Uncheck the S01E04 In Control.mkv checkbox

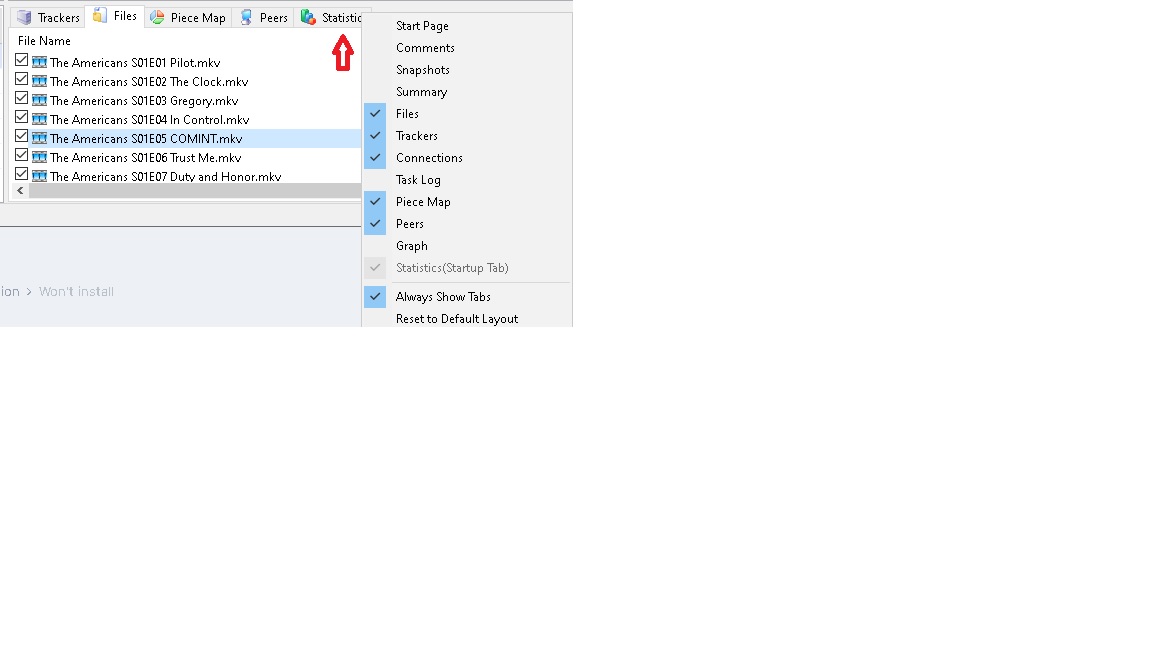tap(21, 118)
